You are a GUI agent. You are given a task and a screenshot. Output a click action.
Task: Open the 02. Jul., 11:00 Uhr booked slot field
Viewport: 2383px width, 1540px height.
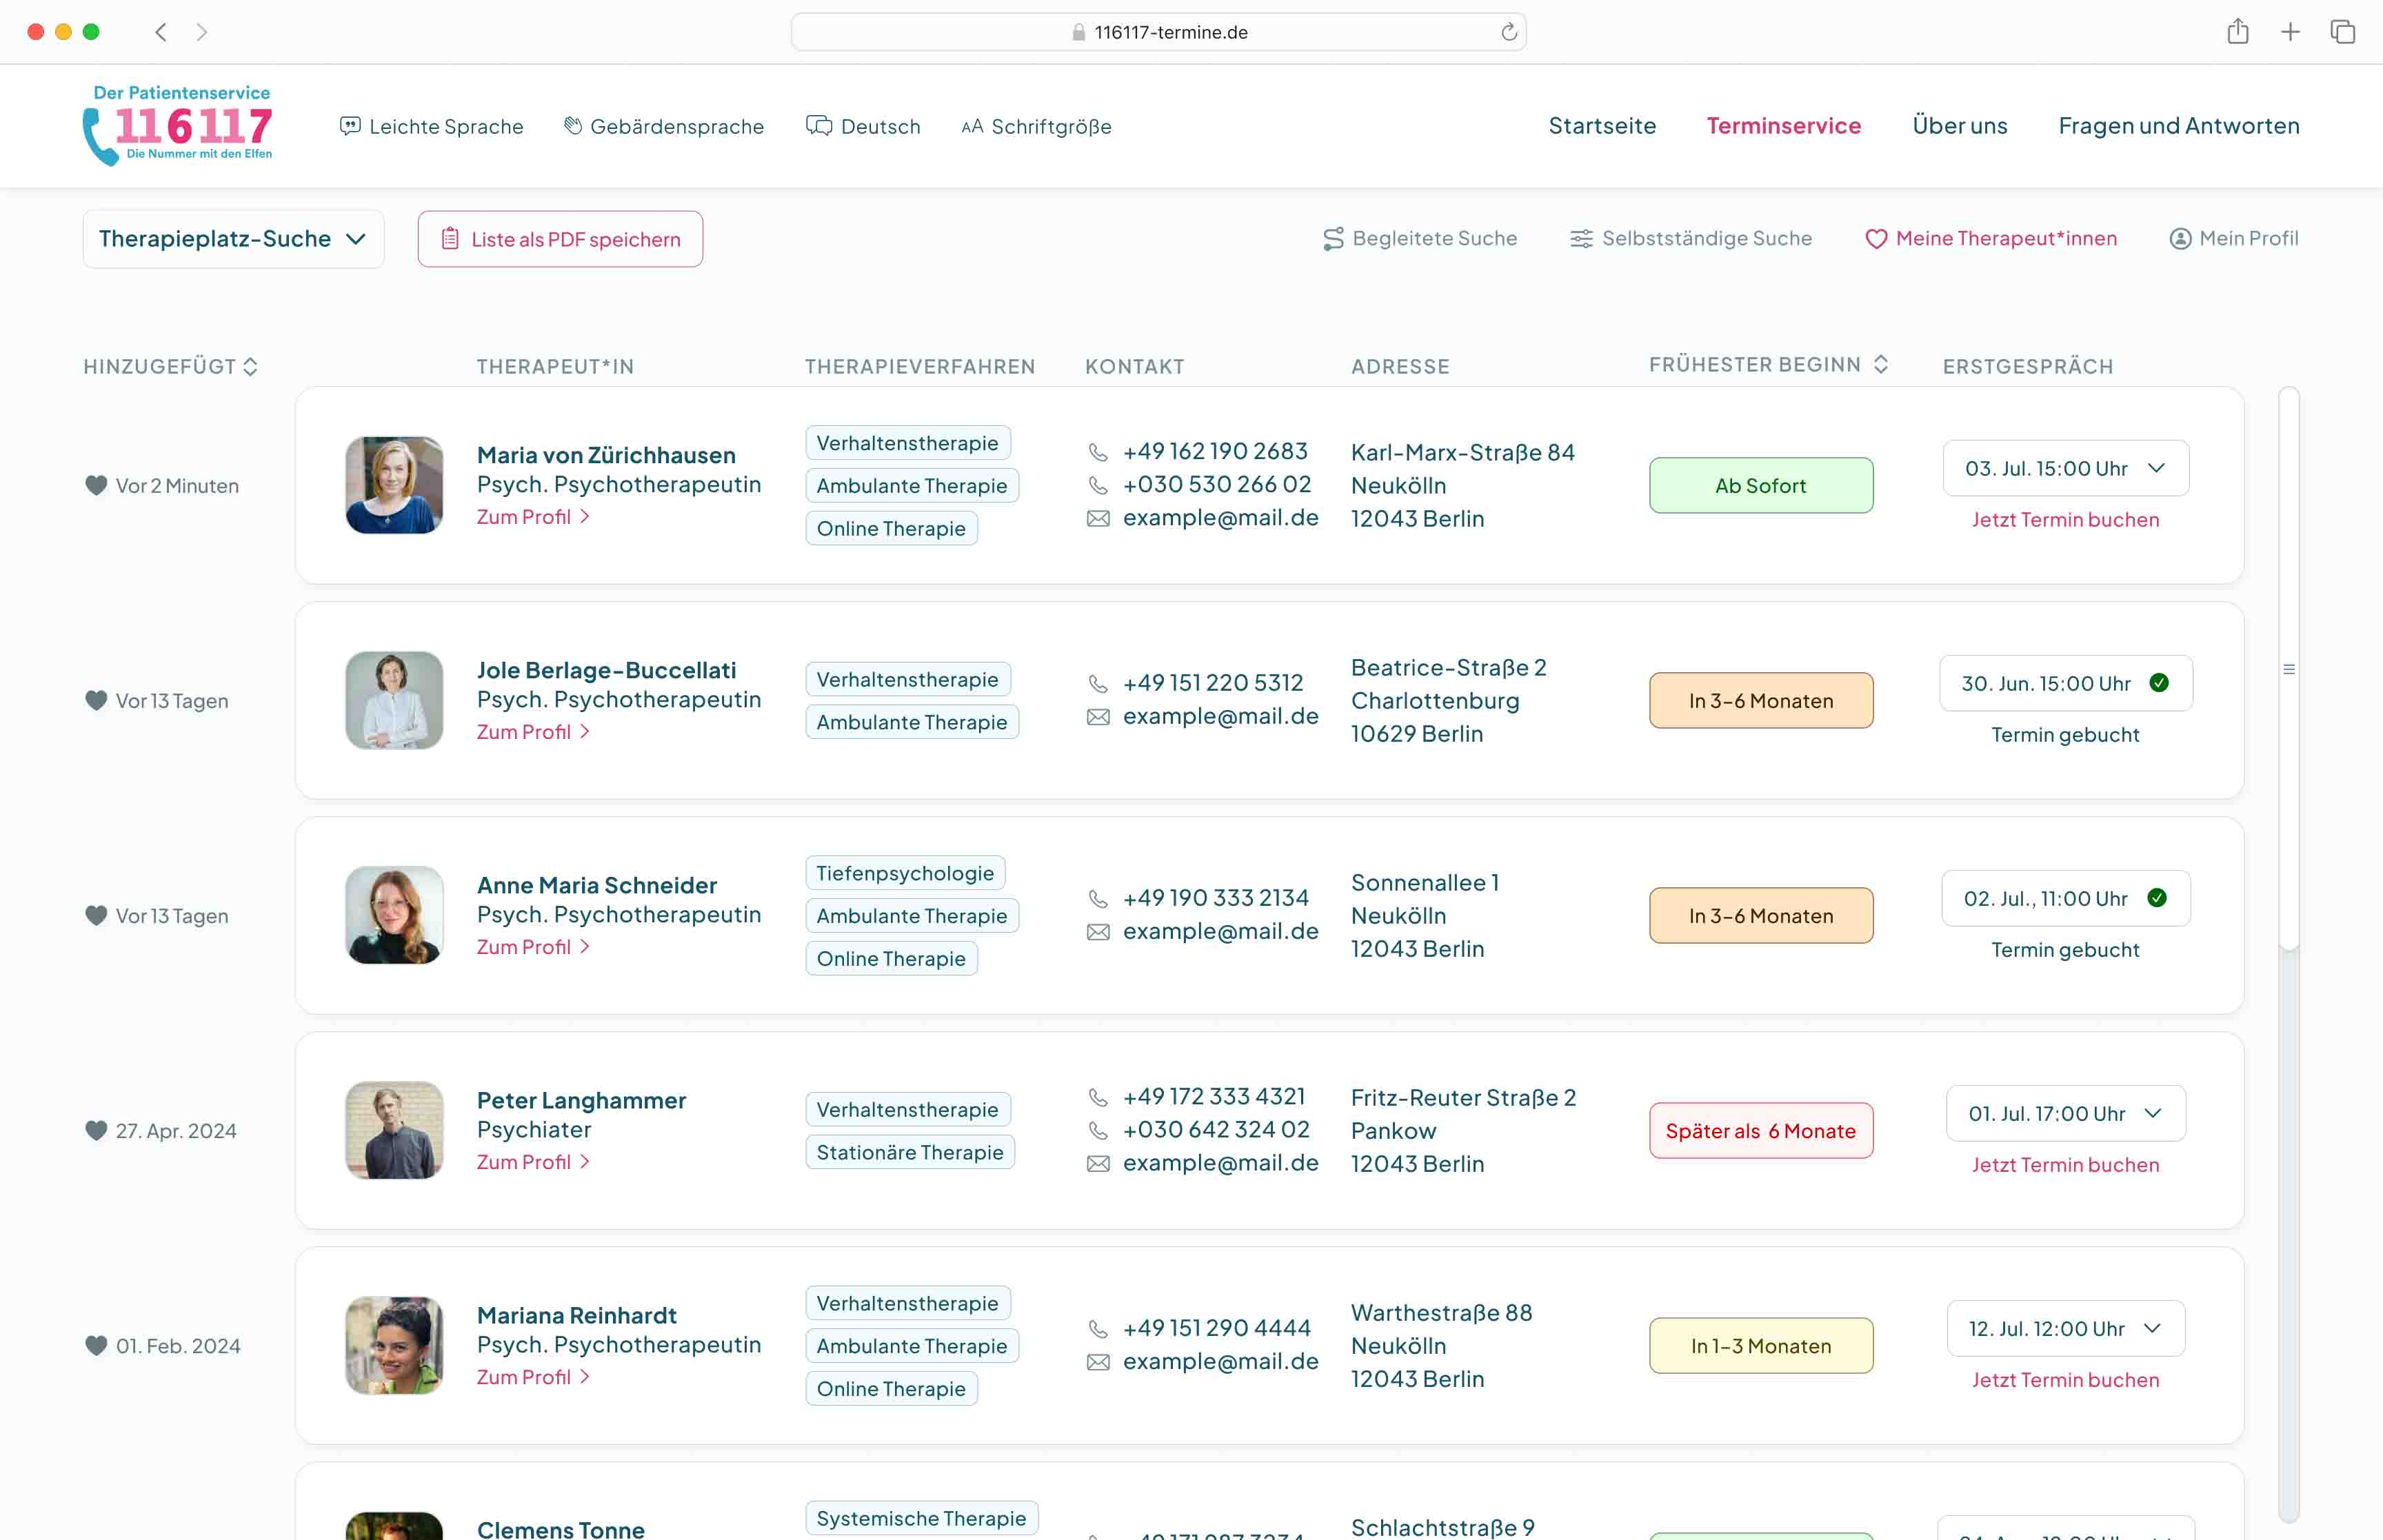tap(2065, 898)
